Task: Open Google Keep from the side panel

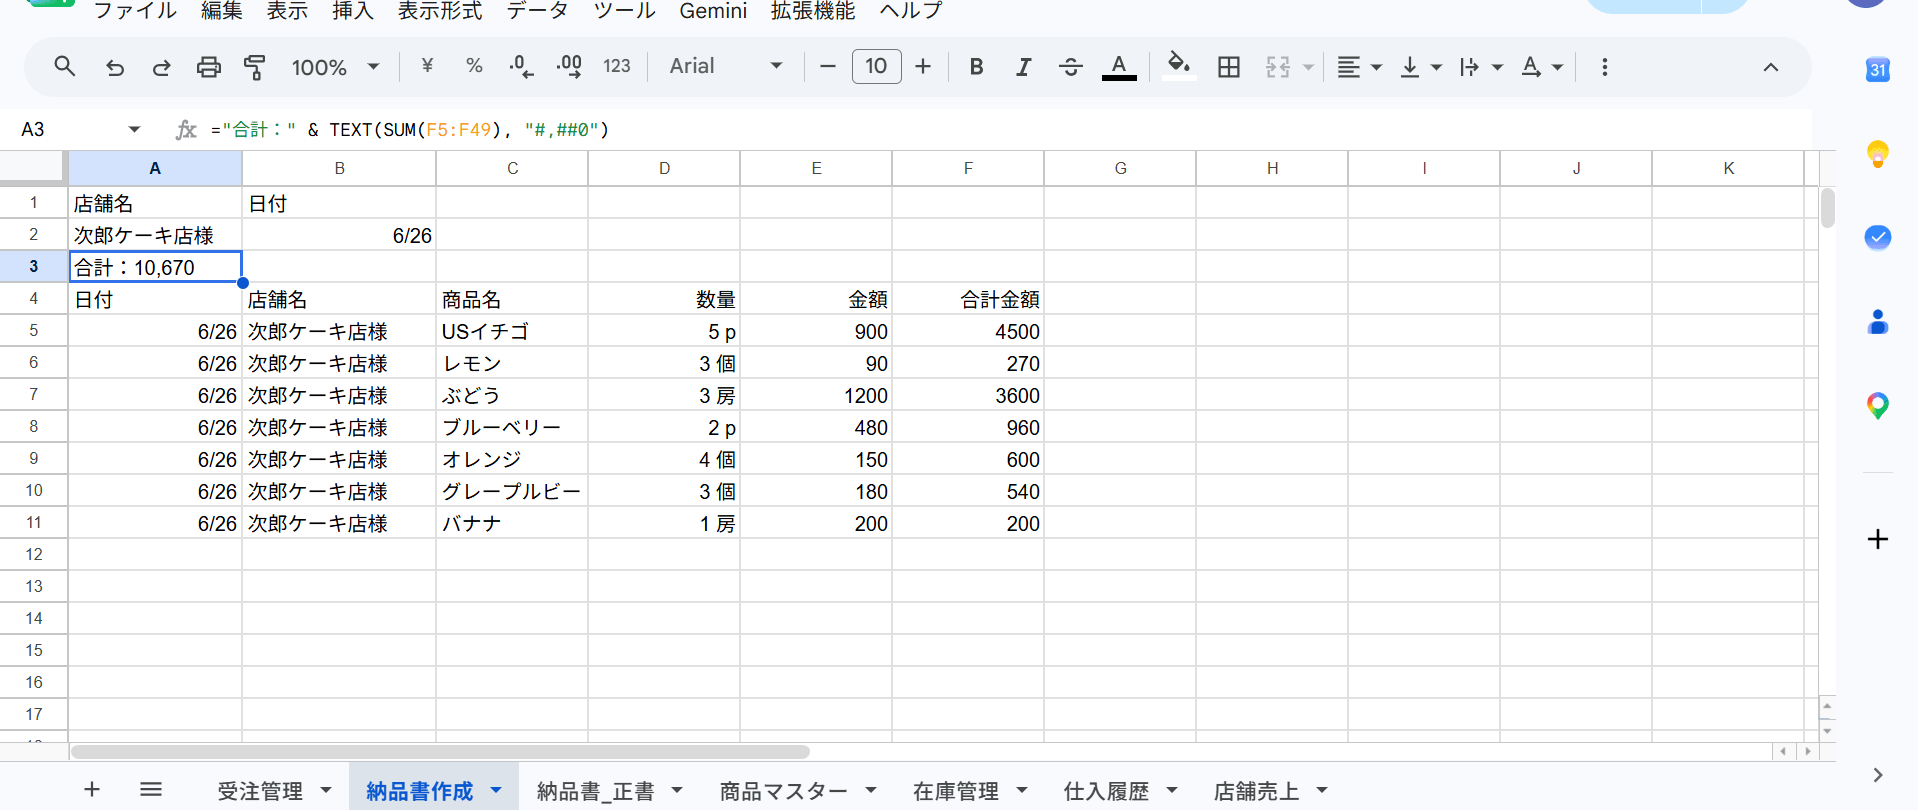Action: click(1877, 154)
